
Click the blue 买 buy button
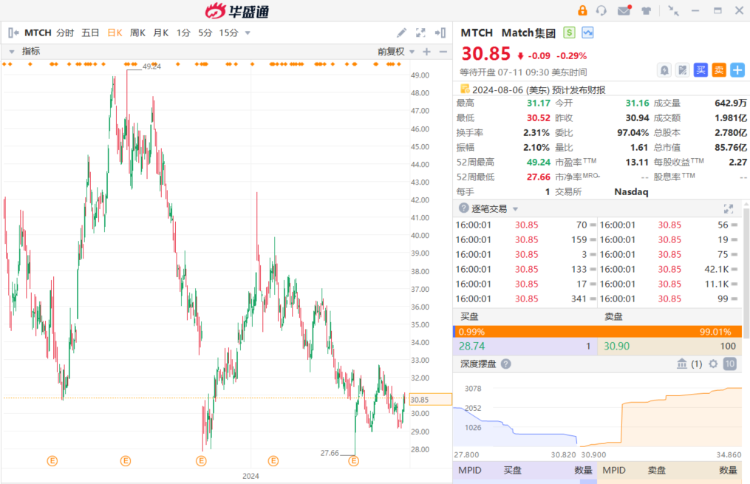[701, 70]
